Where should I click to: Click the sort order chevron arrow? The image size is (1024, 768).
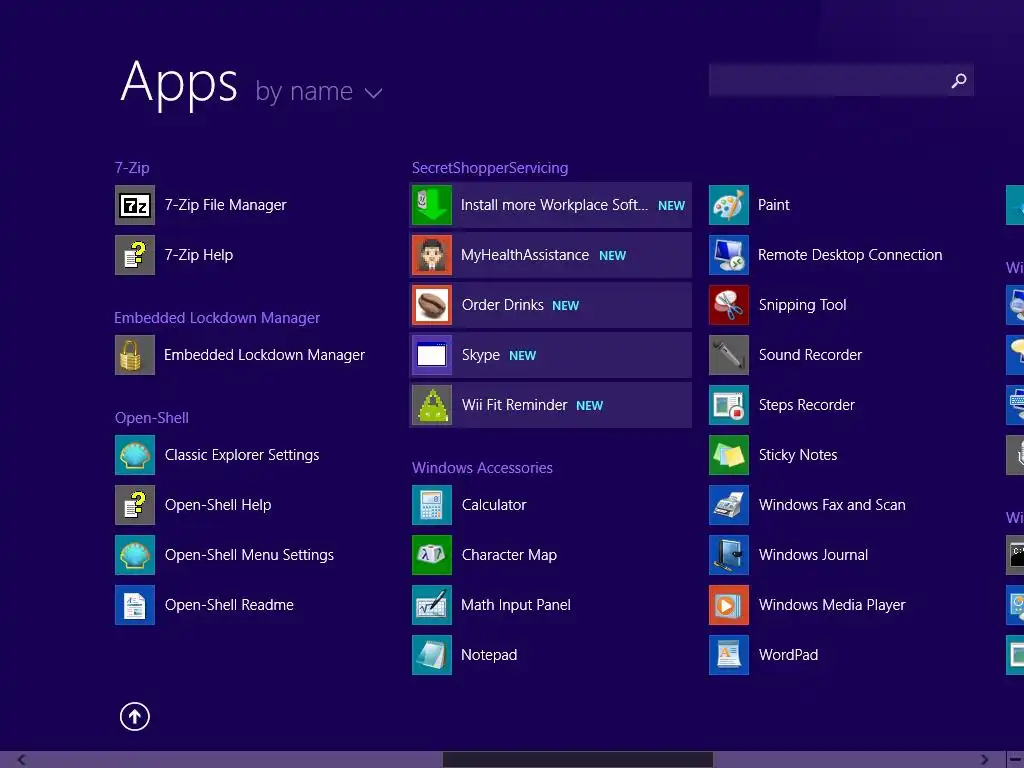tap(374, 93)
